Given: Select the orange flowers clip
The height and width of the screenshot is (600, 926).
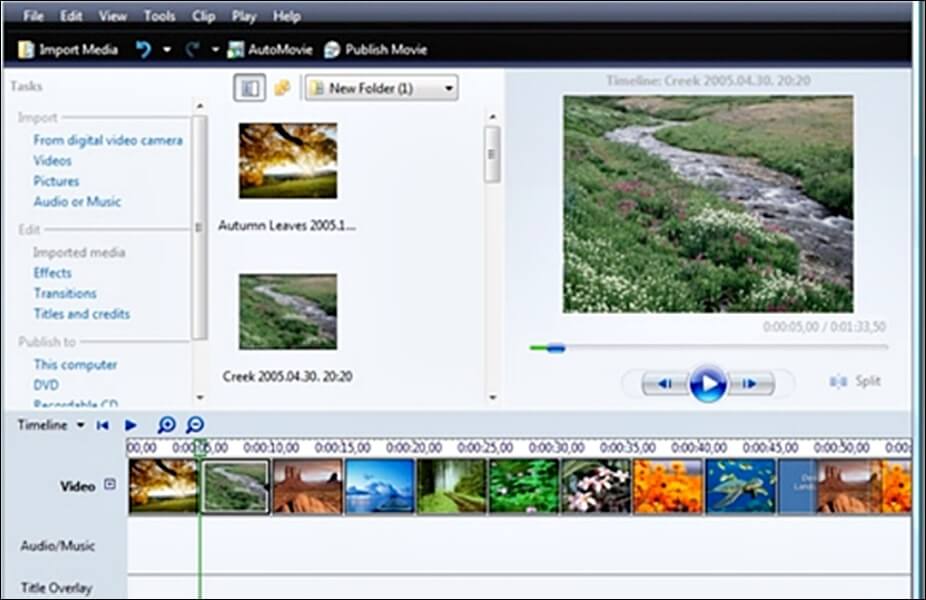Looking at the screenshot, I should [x=668, y=486].
